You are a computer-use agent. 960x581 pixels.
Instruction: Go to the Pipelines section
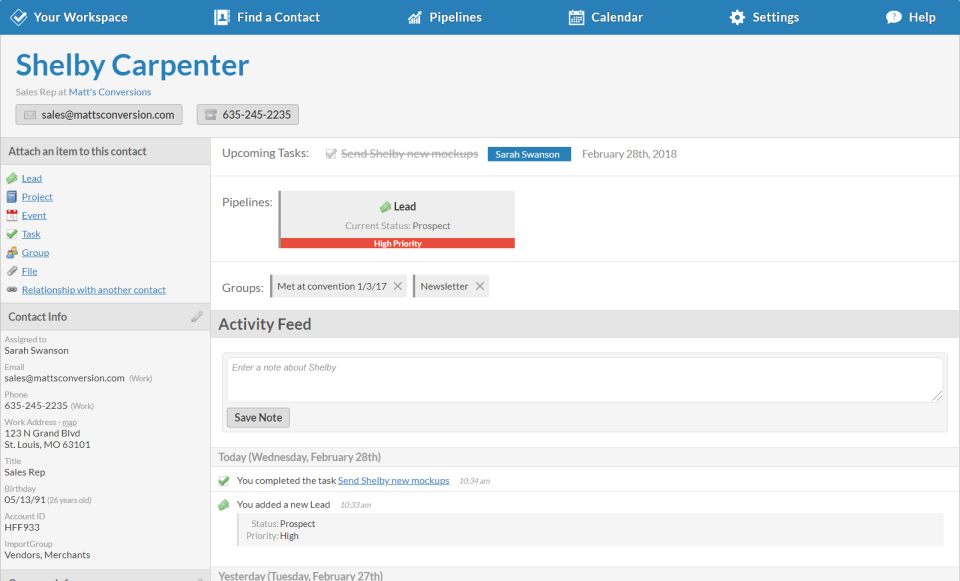click(x=444, y=17)
